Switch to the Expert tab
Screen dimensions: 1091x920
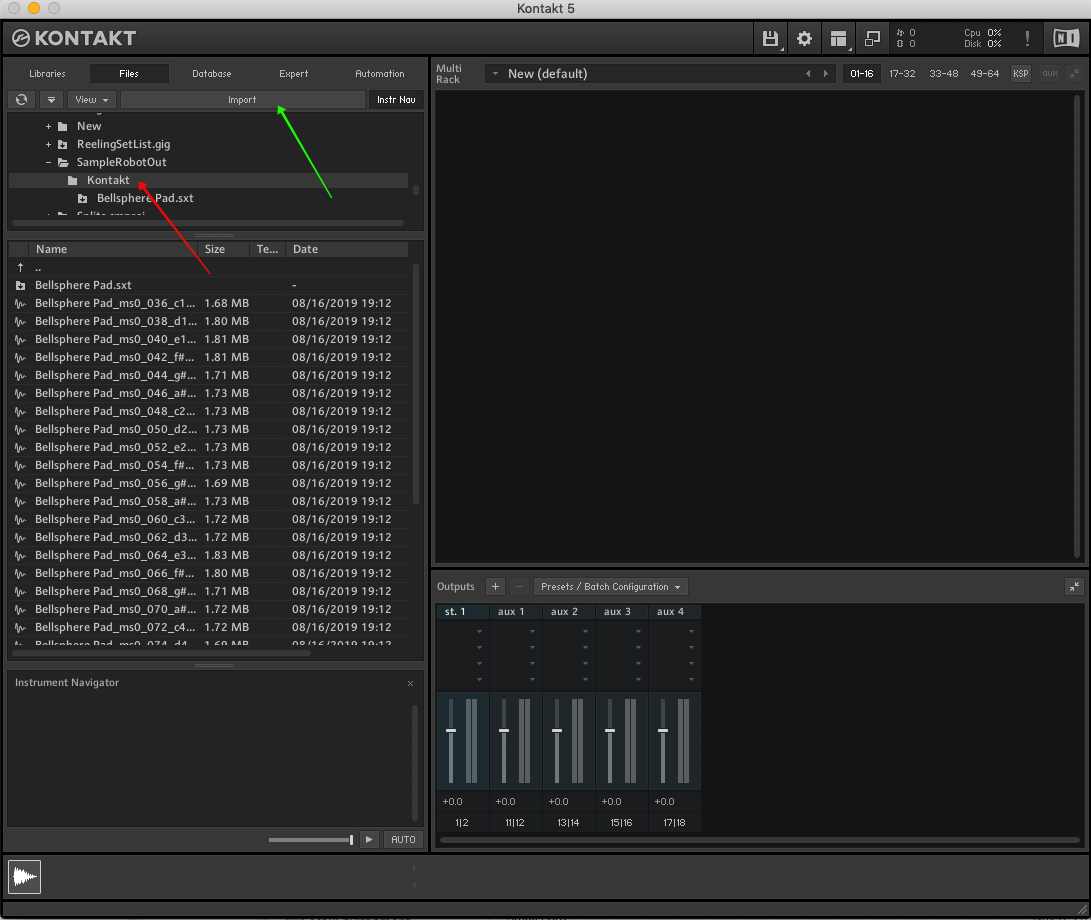coord(294,73)
